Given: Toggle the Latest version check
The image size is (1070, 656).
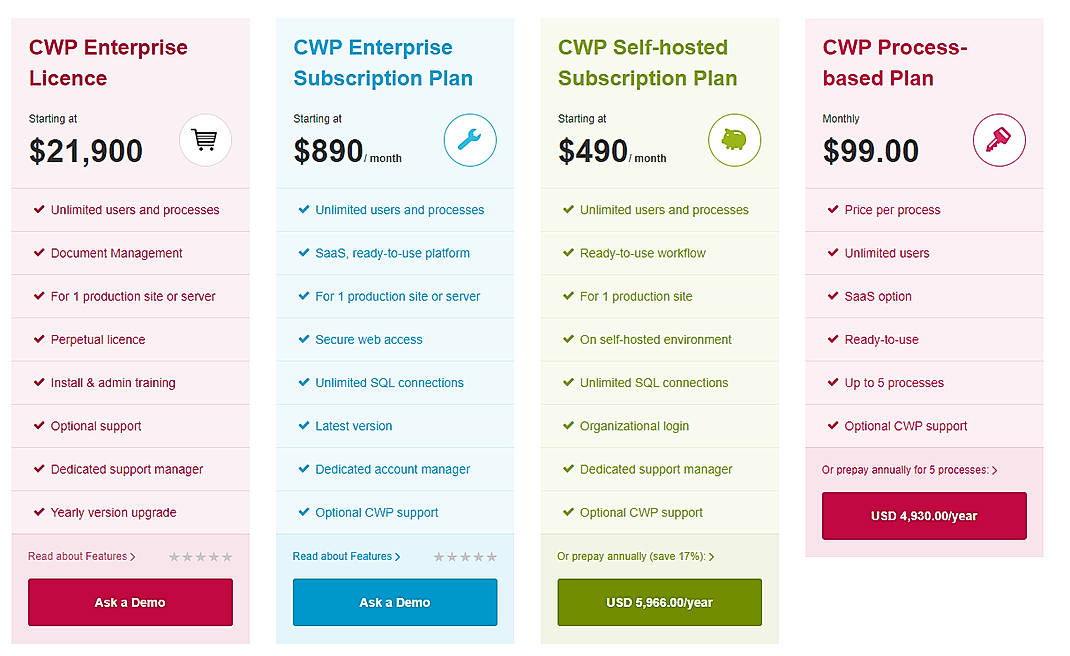Looking at the screenshot, I should [304, 426].
